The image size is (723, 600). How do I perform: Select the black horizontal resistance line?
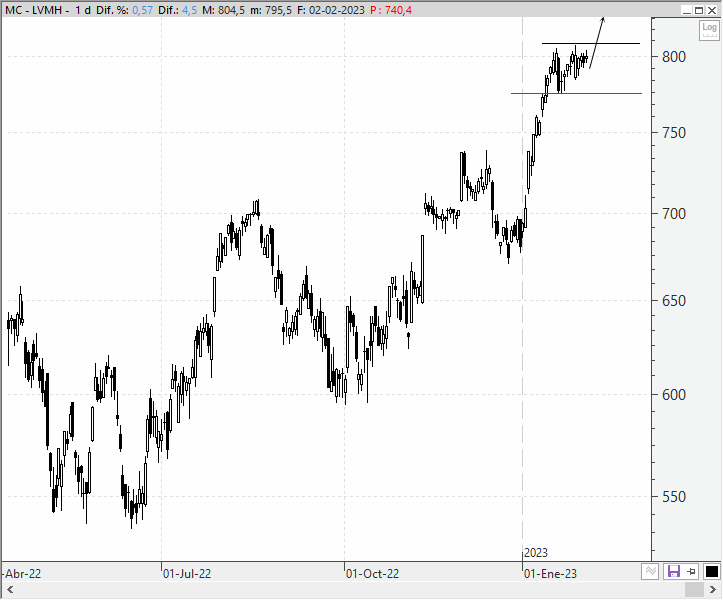[x=591, y=43]
